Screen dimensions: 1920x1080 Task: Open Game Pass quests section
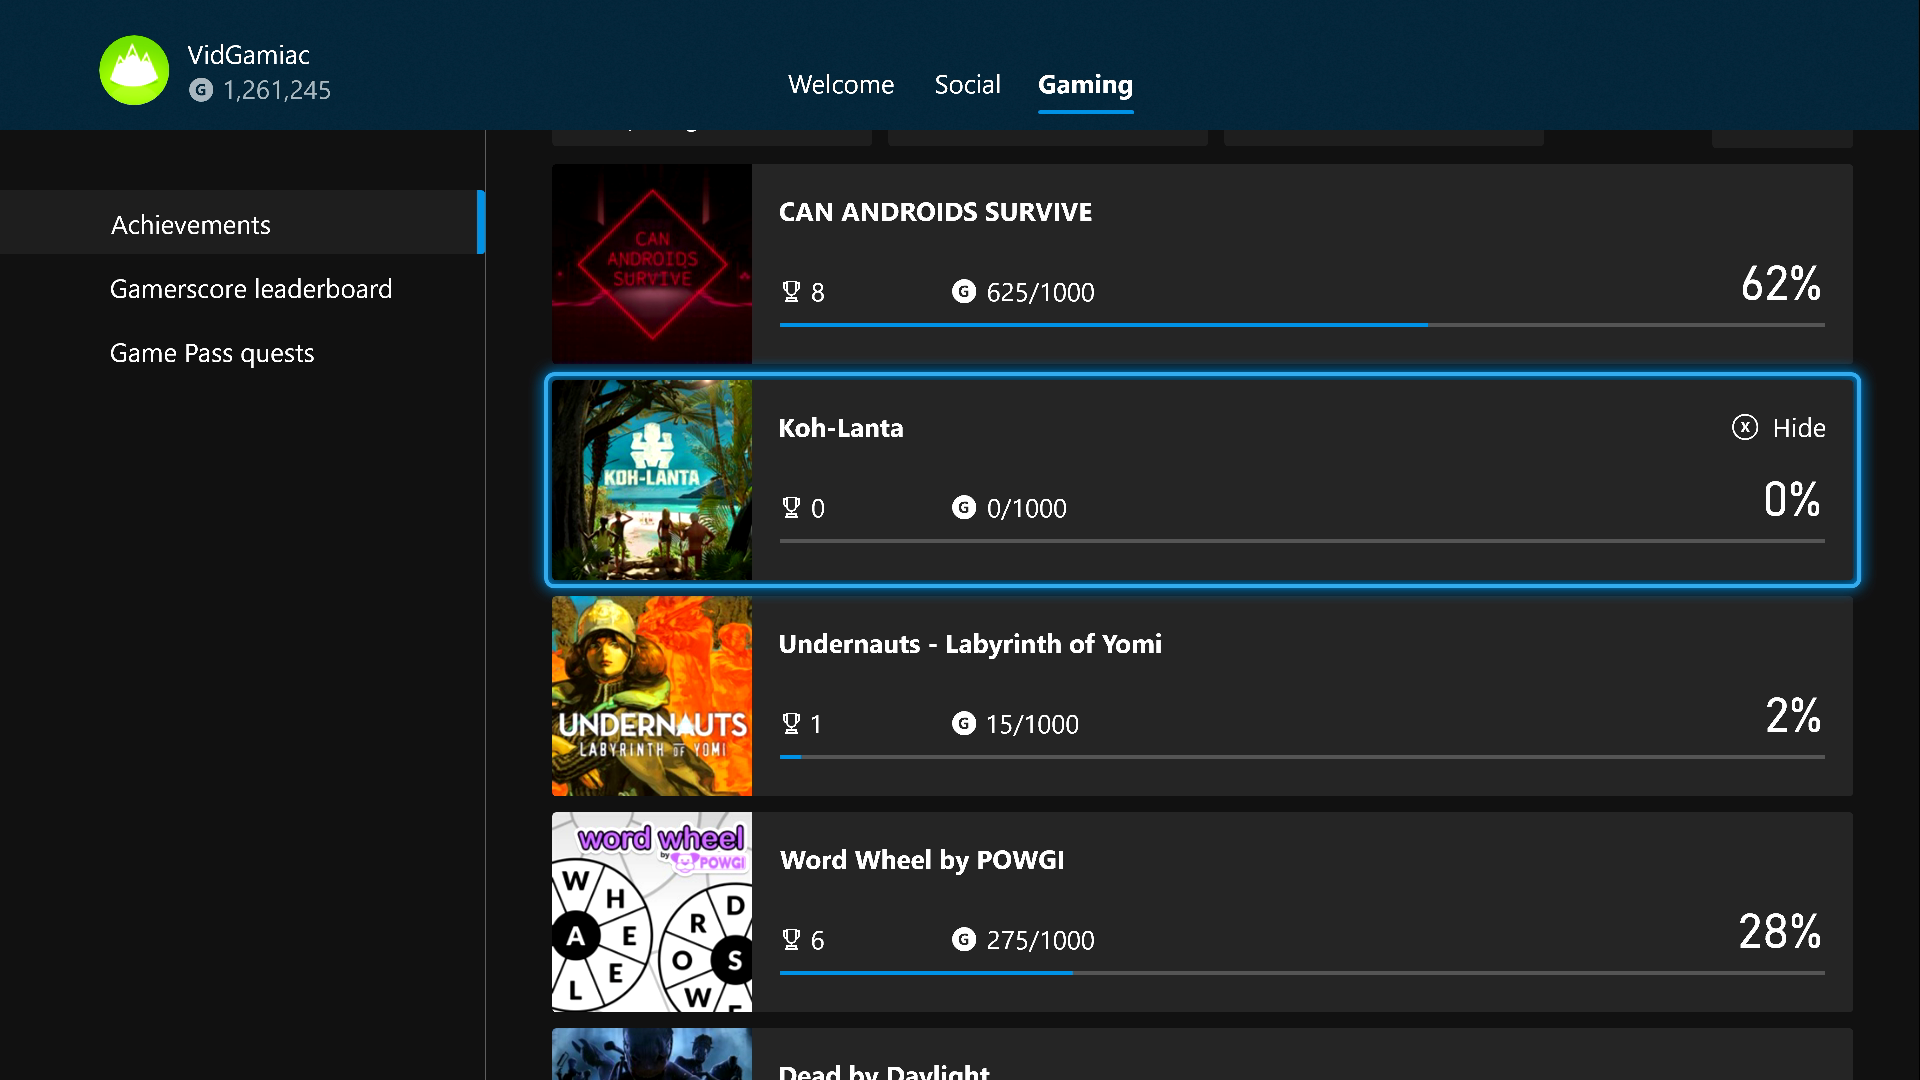click(211, 353)
